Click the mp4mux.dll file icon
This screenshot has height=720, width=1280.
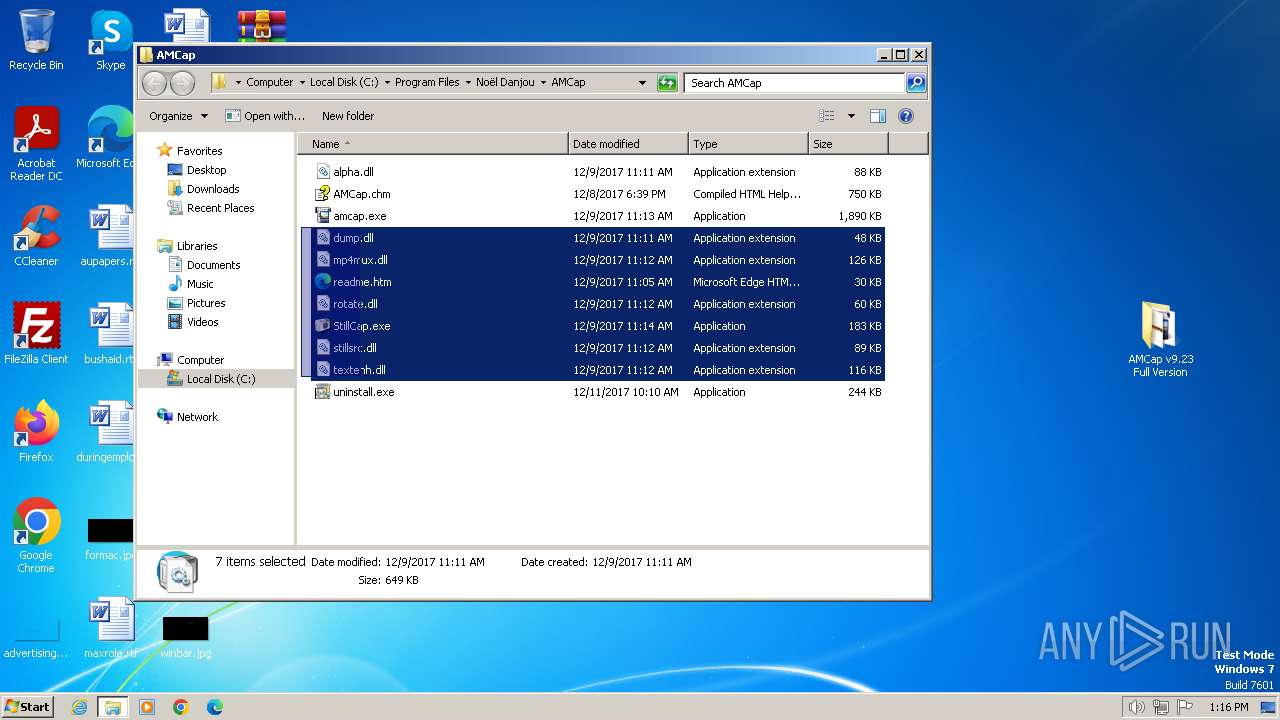(x=322, y=260)
